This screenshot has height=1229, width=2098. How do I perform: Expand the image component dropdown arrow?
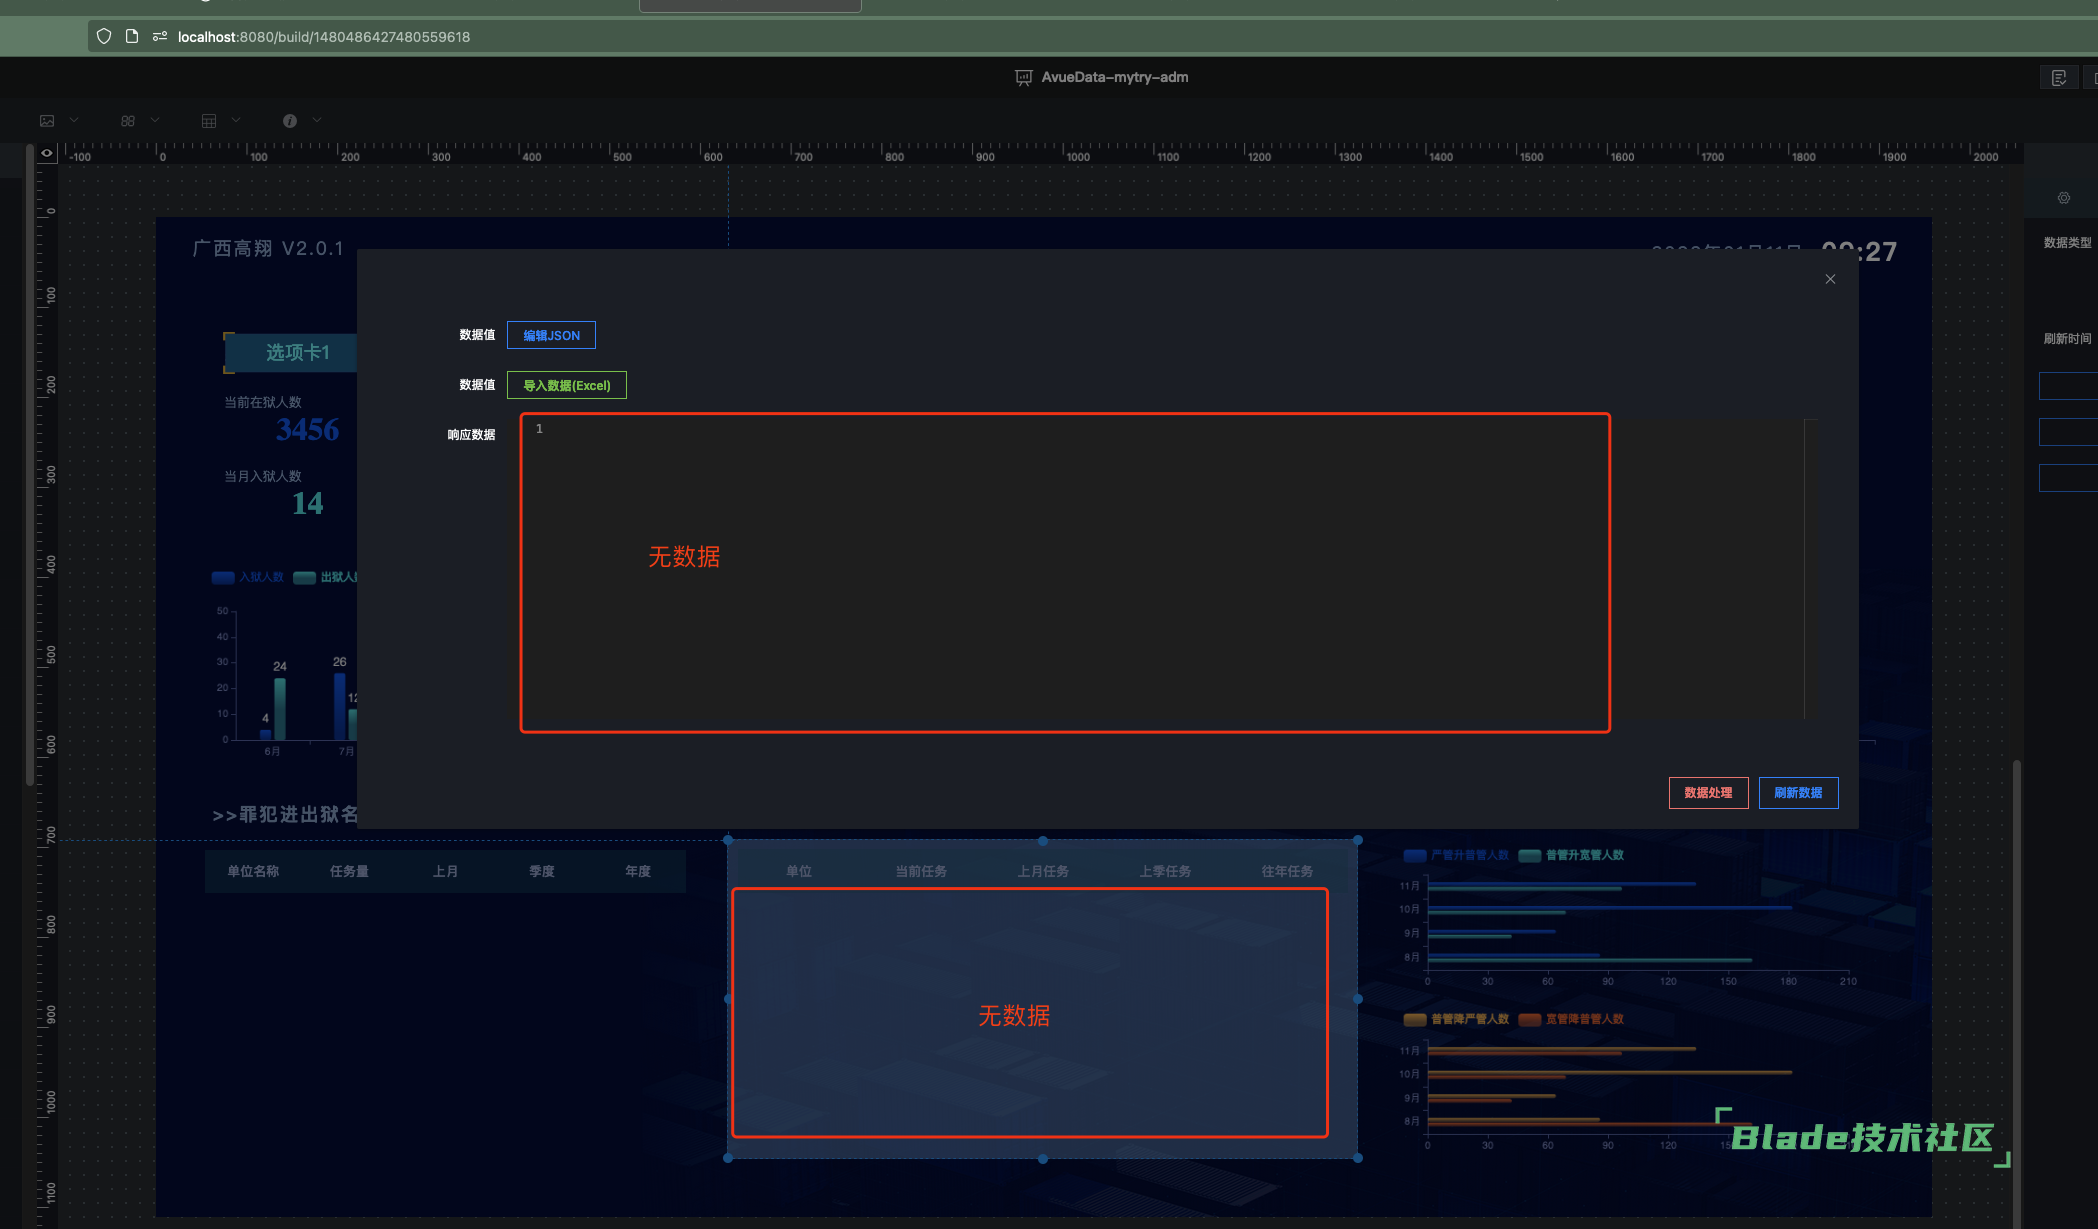pos(74,120)
